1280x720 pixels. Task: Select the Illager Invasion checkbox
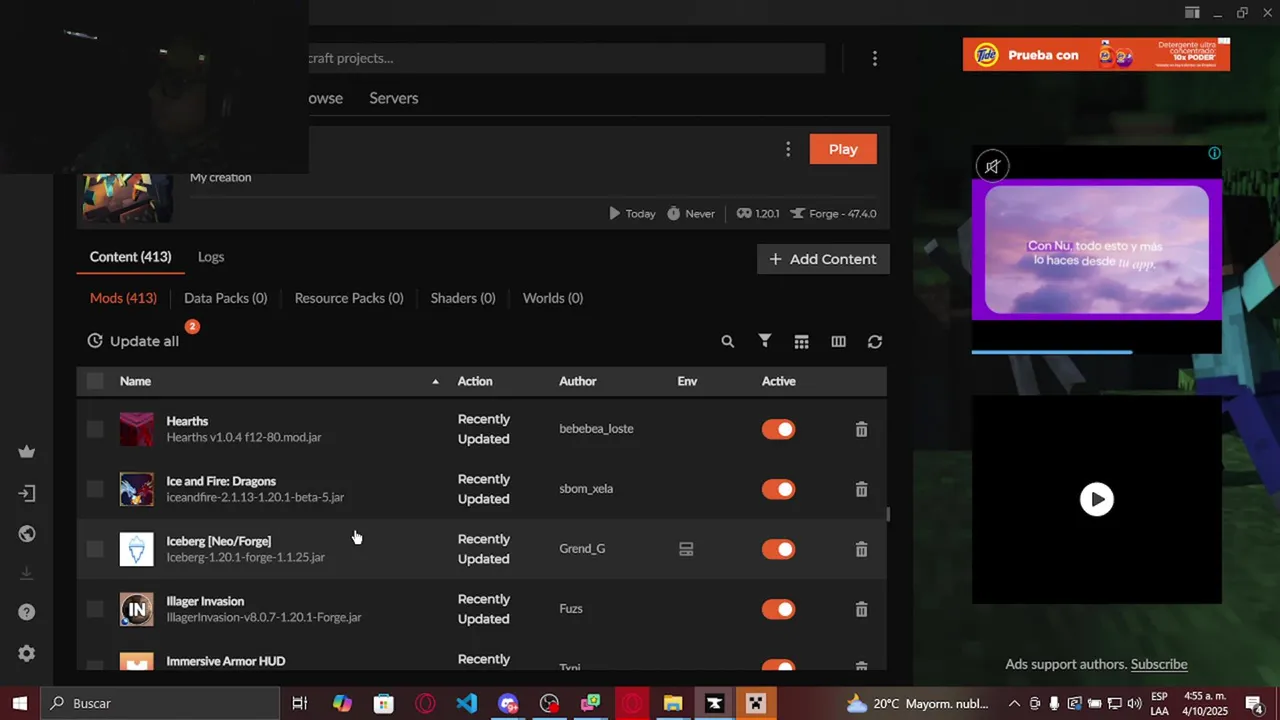pos(95,609)
